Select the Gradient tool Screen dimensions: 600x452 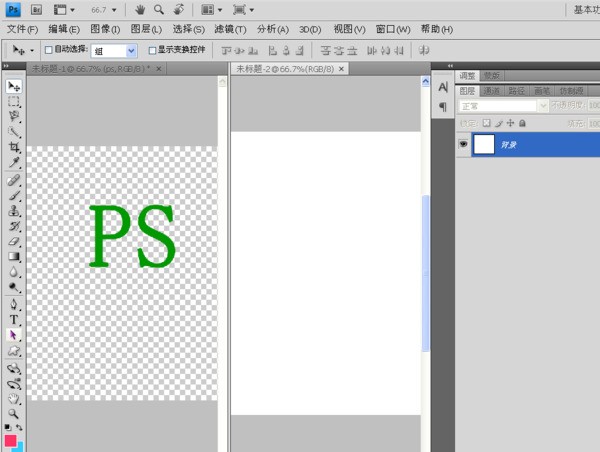[14, 256]
